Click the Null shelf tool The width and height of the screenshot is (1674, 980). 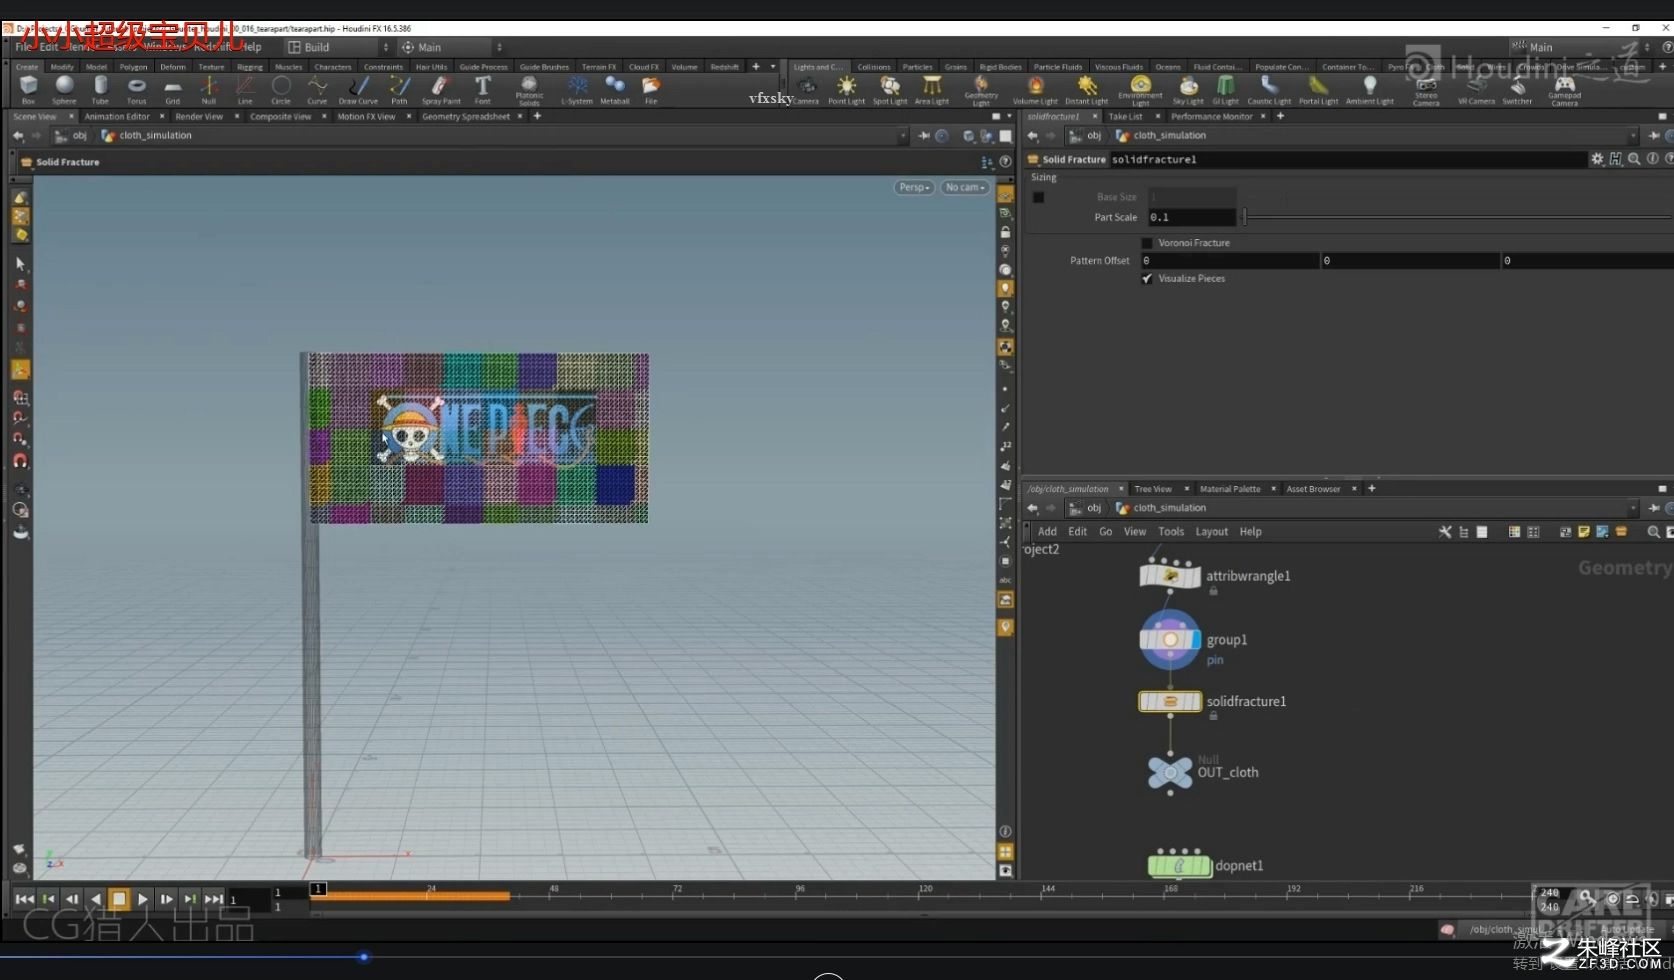(208, 89)
